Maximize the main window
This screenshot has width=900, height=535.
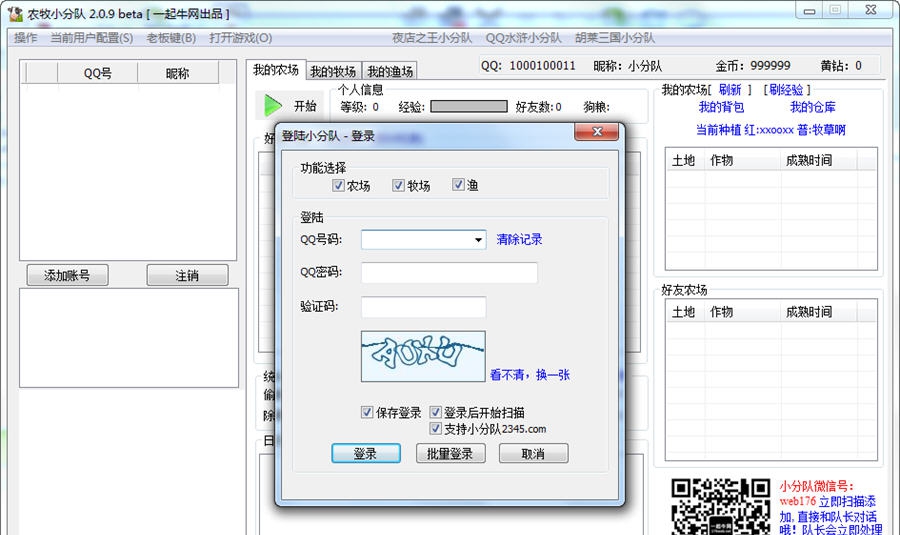[x=836, y=10]
